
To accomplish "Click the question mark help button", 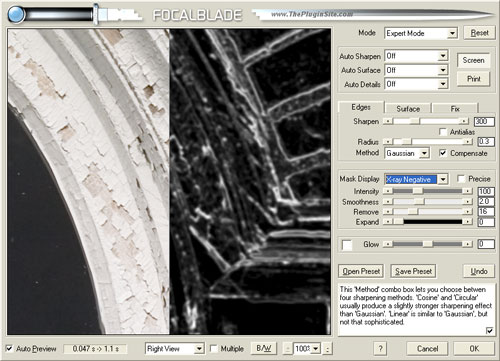I will [381, 349].
